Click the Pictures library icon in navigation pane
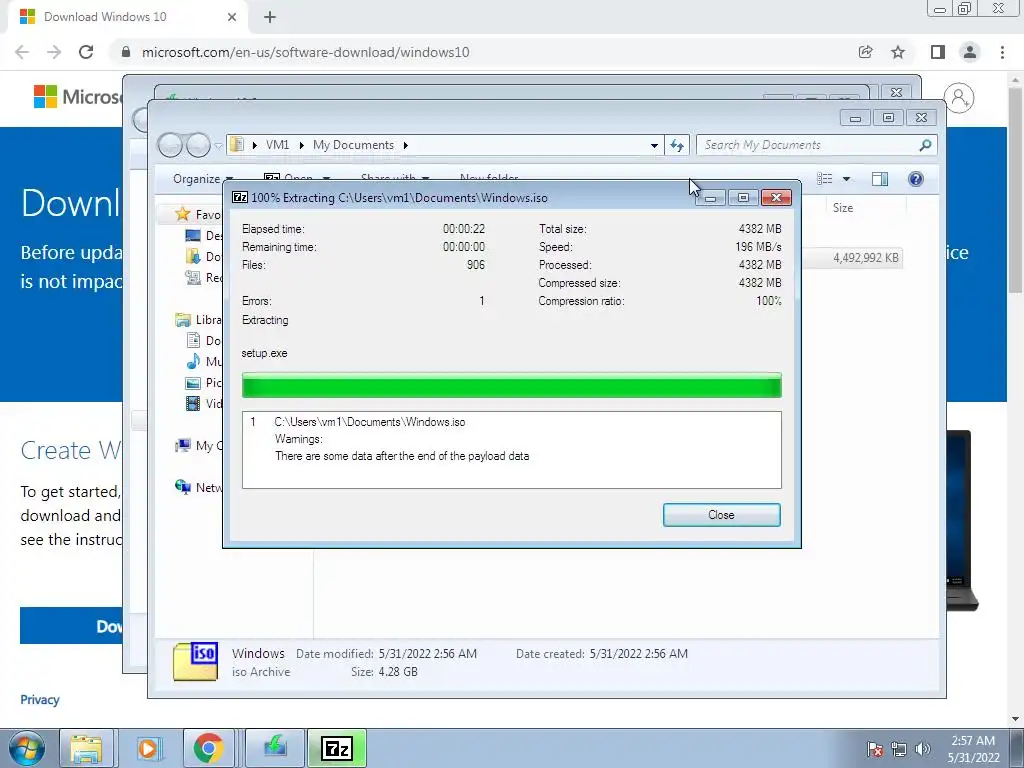The width and height of the screenshot is (1024, 768). tap(193, 383)
